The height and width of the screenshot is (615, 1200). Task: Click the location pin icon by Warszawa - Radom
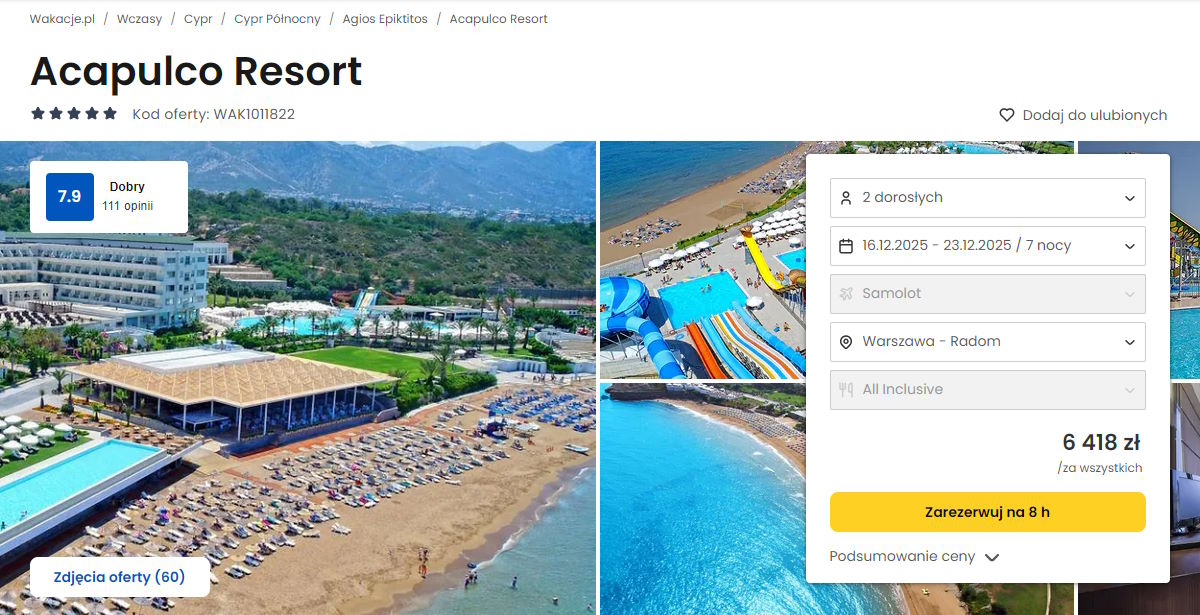click(846, 342)
